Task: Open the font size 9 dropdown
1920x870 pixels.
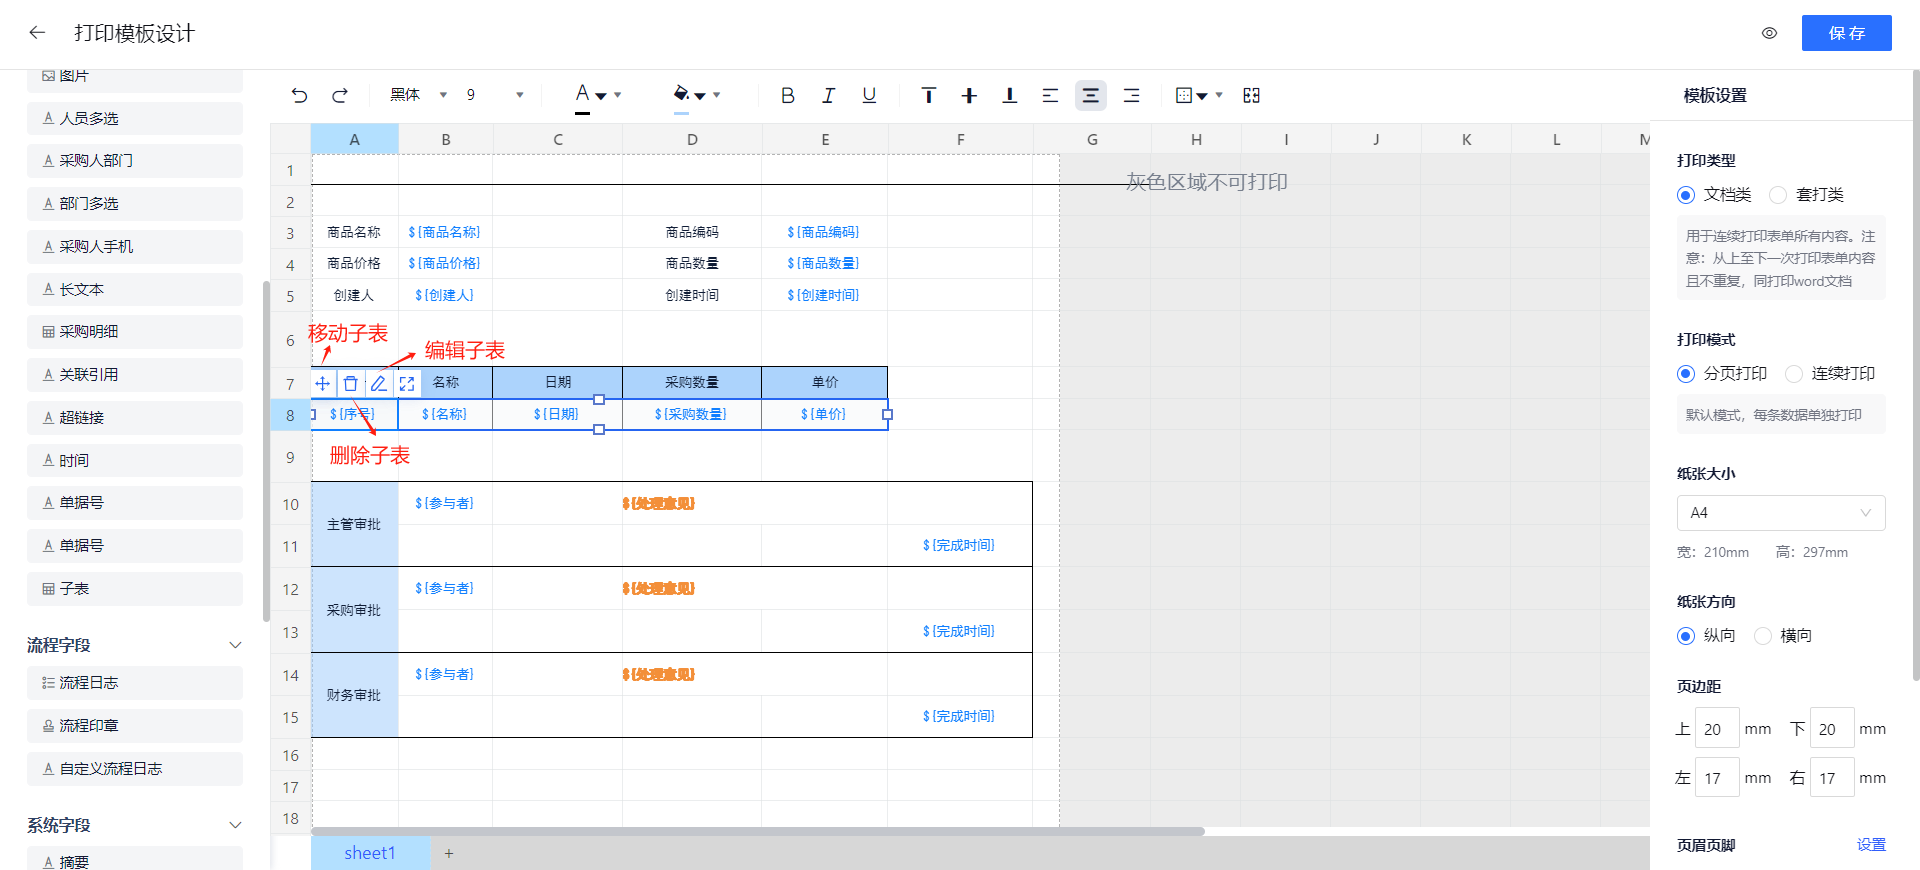Action: [495, 95]
